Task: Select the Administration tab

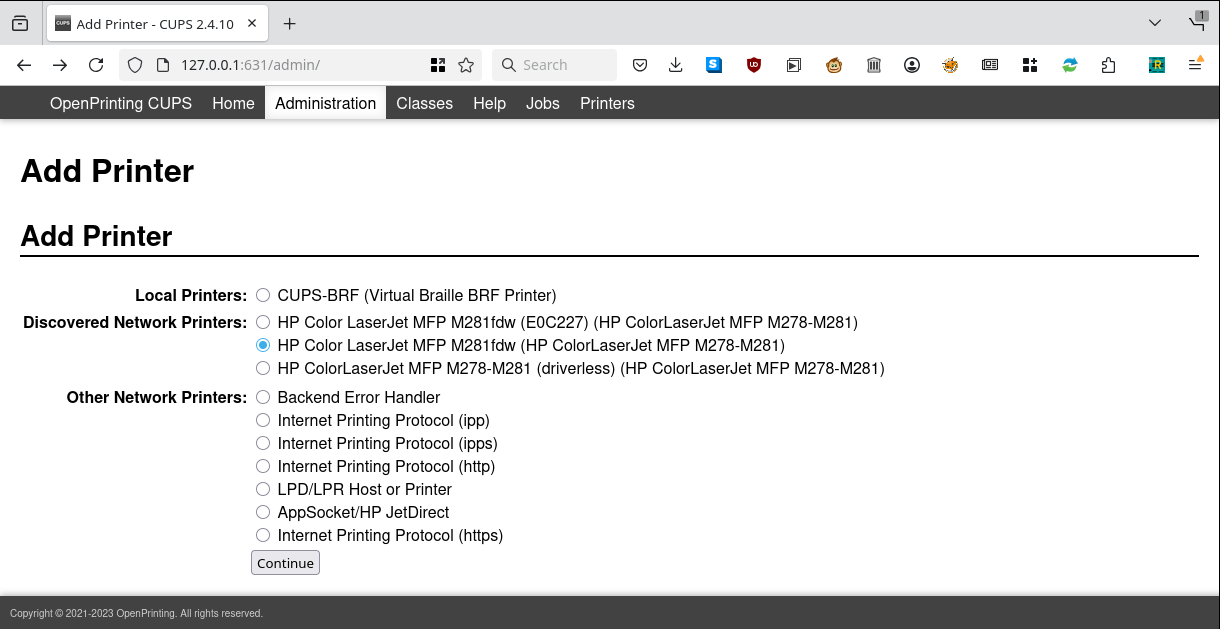Action: click(x=326, y=103)
